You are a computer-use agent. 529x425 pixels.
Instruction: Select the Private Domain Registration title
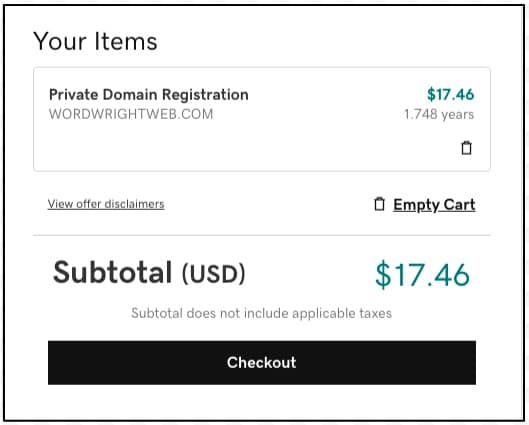click(149, 94)
